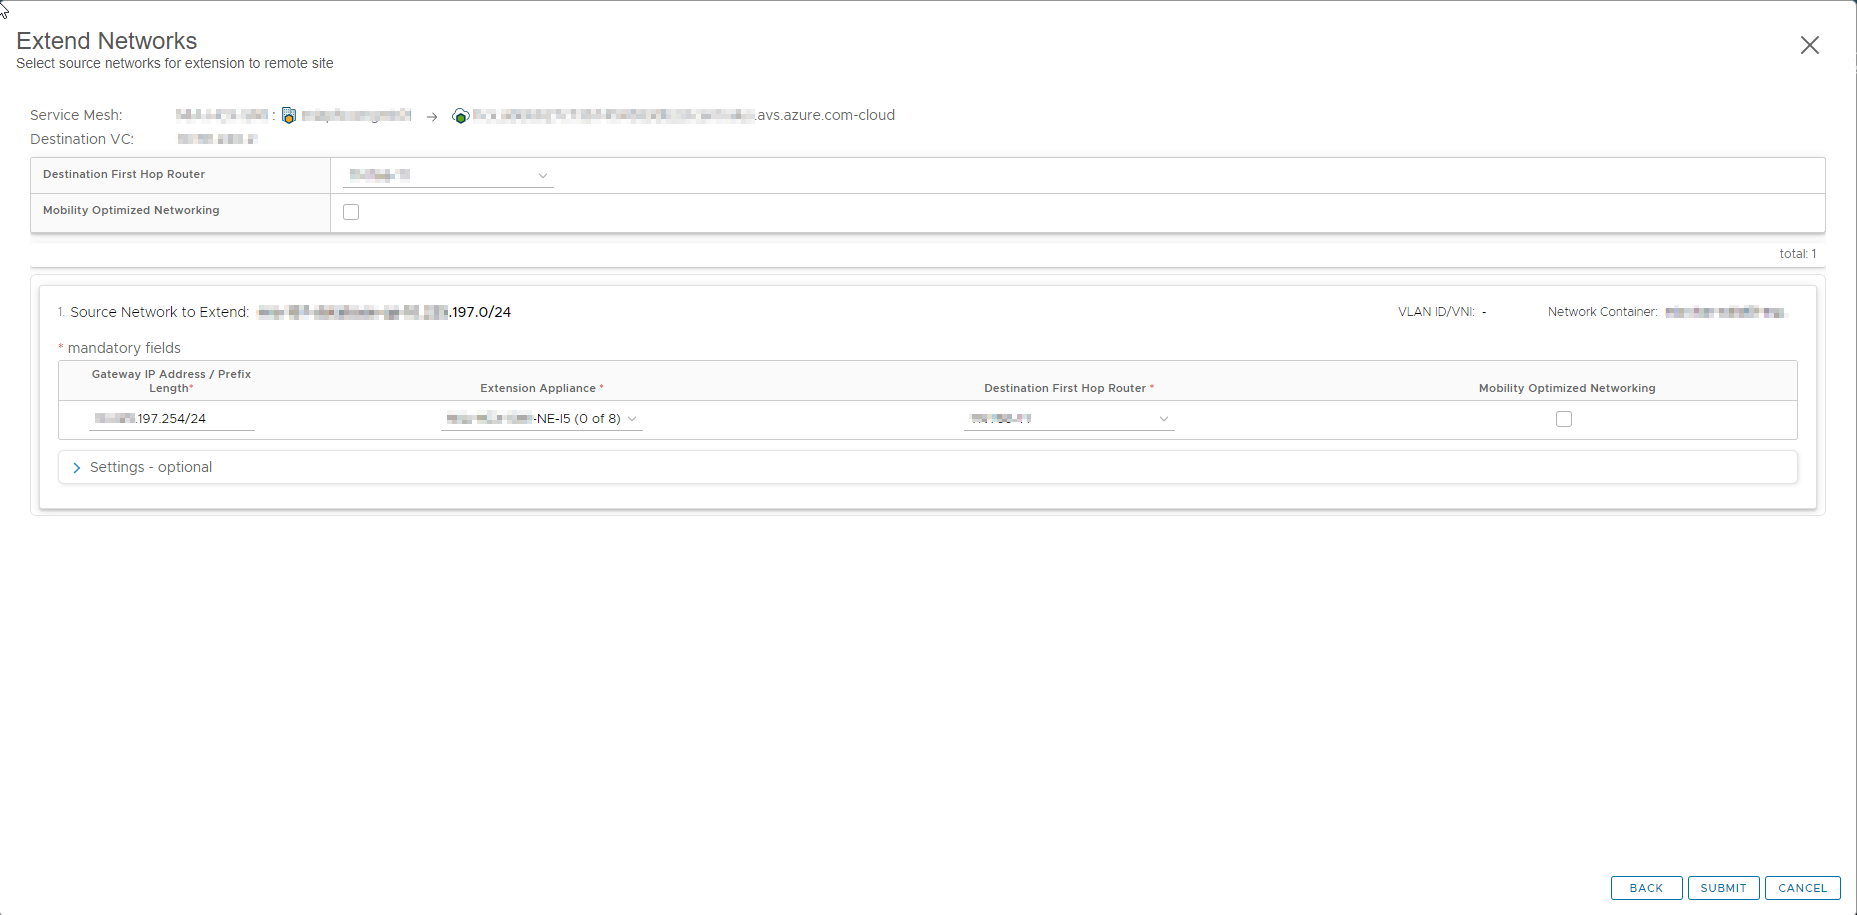Click the source site icon in Service Mesh
This screenshot has width=1857, height=915.
pyautogui.click(x=289, y=115)
